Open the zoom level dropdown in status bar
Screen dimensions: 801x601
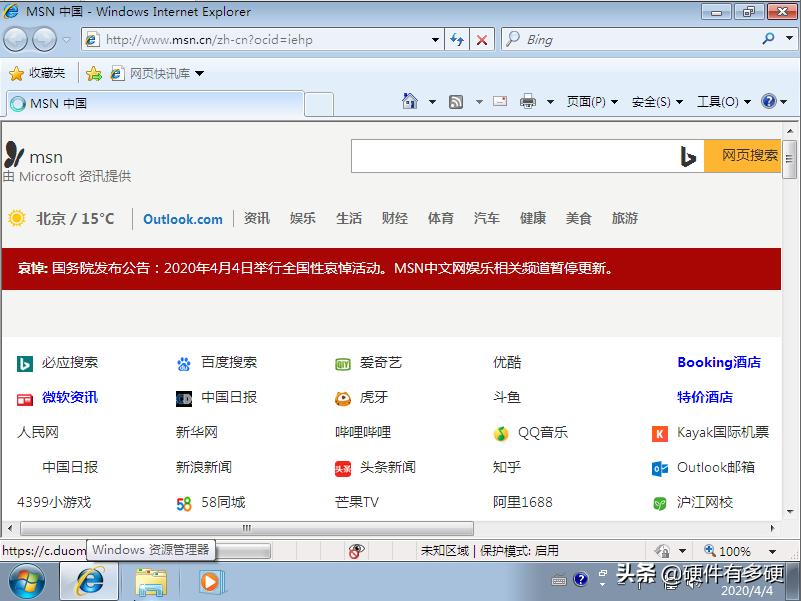tap(770, 550)
